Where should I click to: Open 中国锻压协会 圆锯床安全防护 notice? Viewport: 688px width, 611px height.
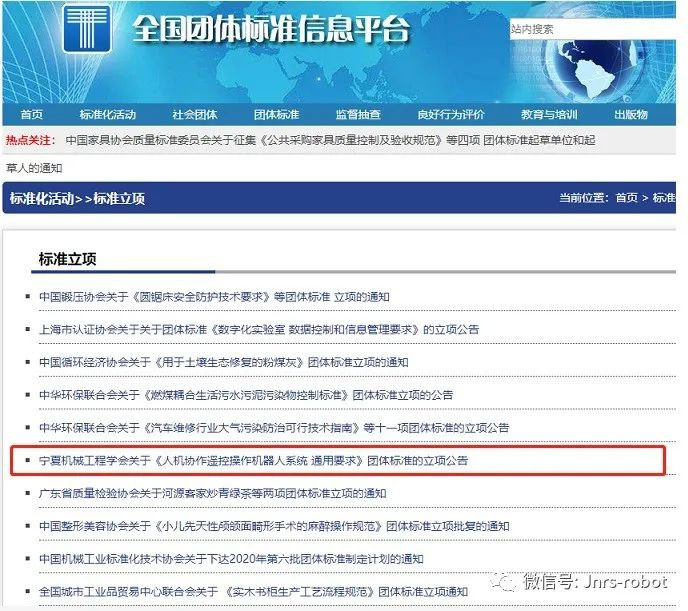(x=214, y=297)
